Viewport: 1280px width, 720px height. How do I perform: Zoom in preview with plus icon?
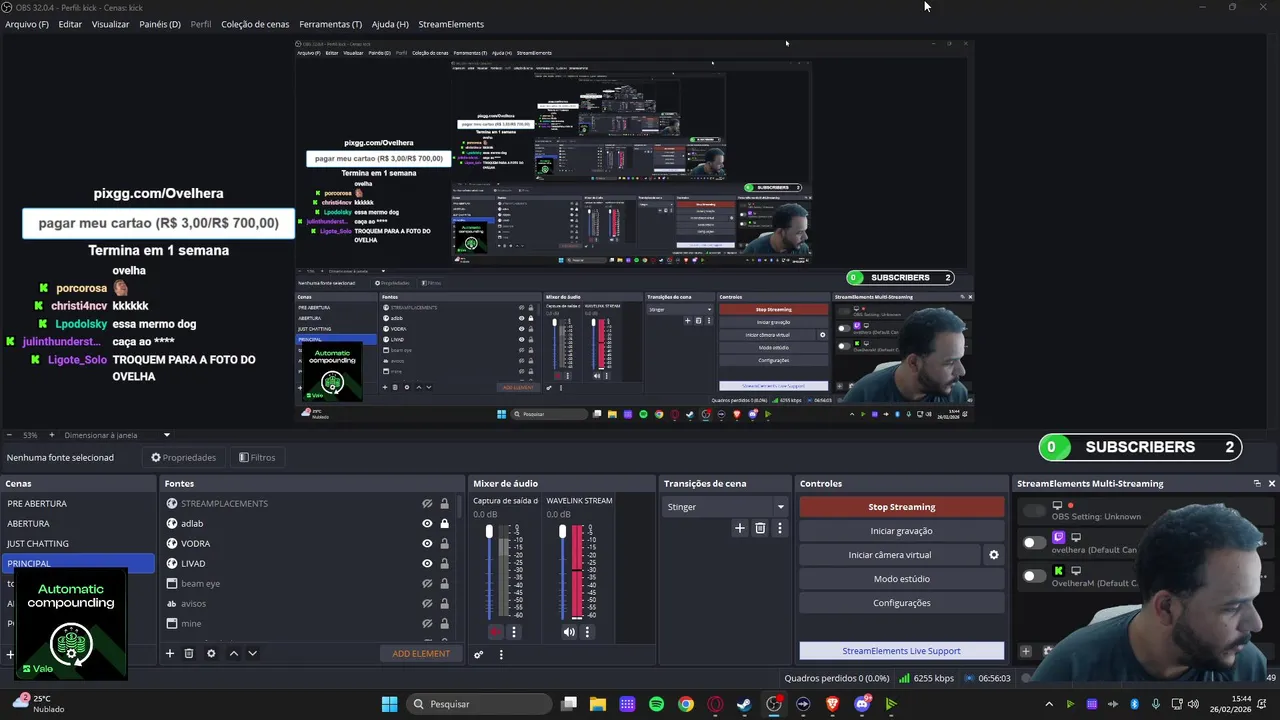click(x=51, y=435)
